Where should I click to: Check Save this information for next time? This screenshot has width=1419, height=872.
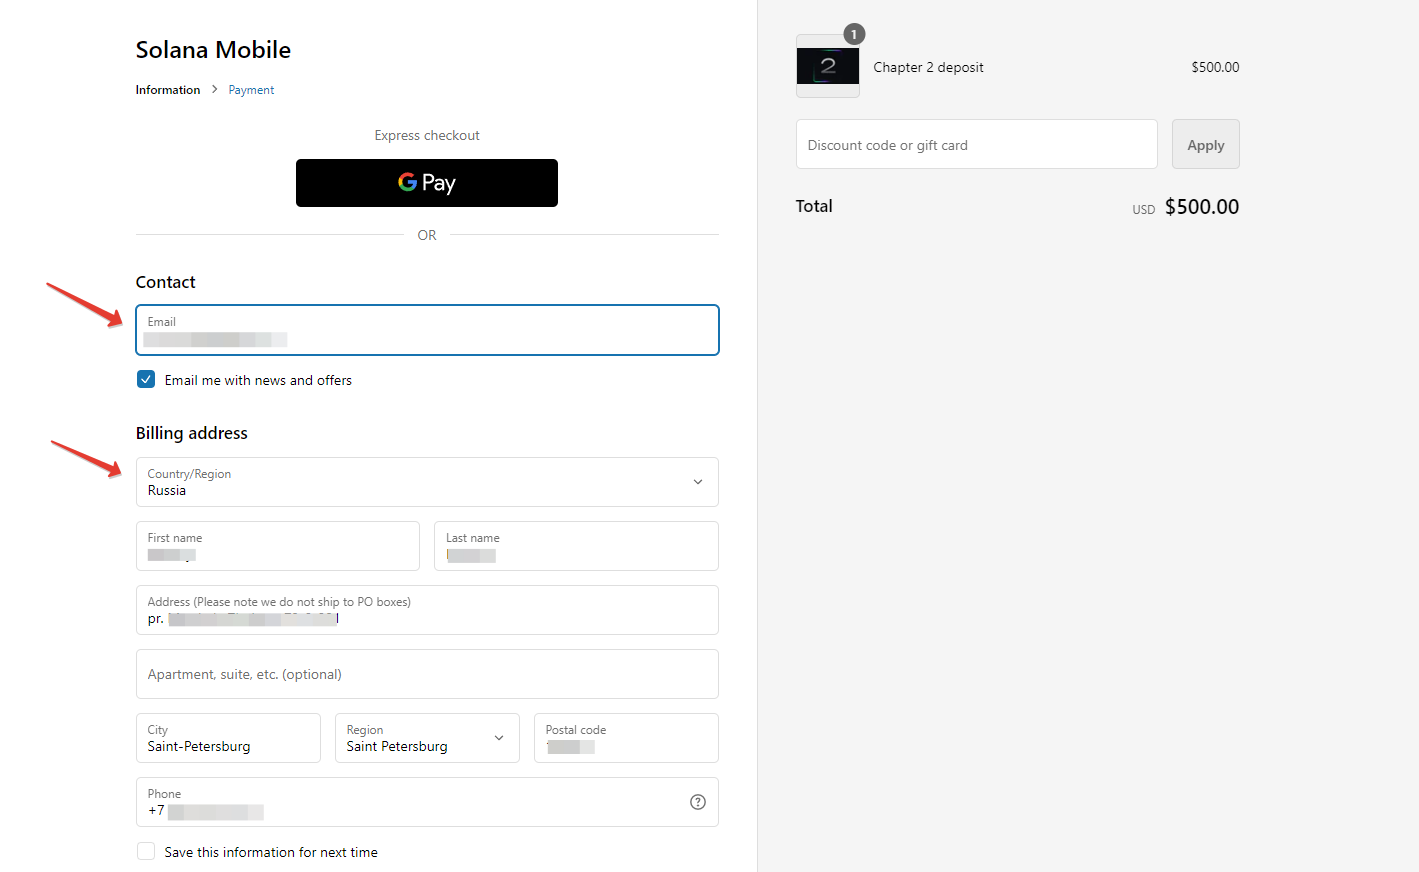146,851
